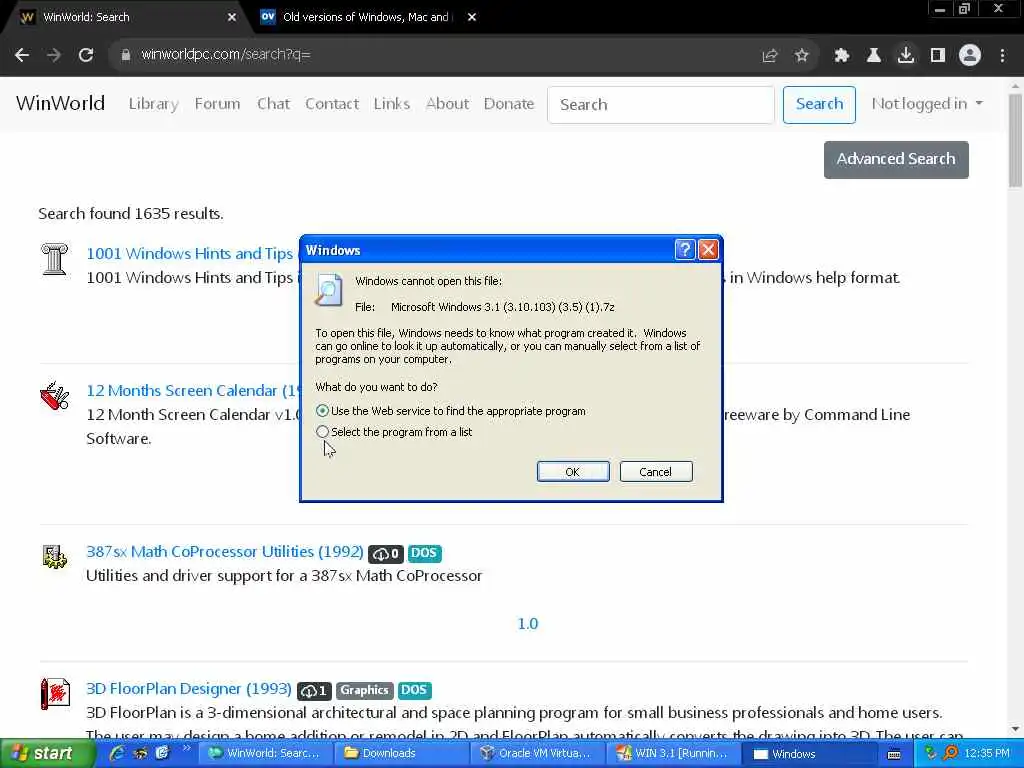
Task: Click the magnifier icon in system tray
Action: (952, 753)
